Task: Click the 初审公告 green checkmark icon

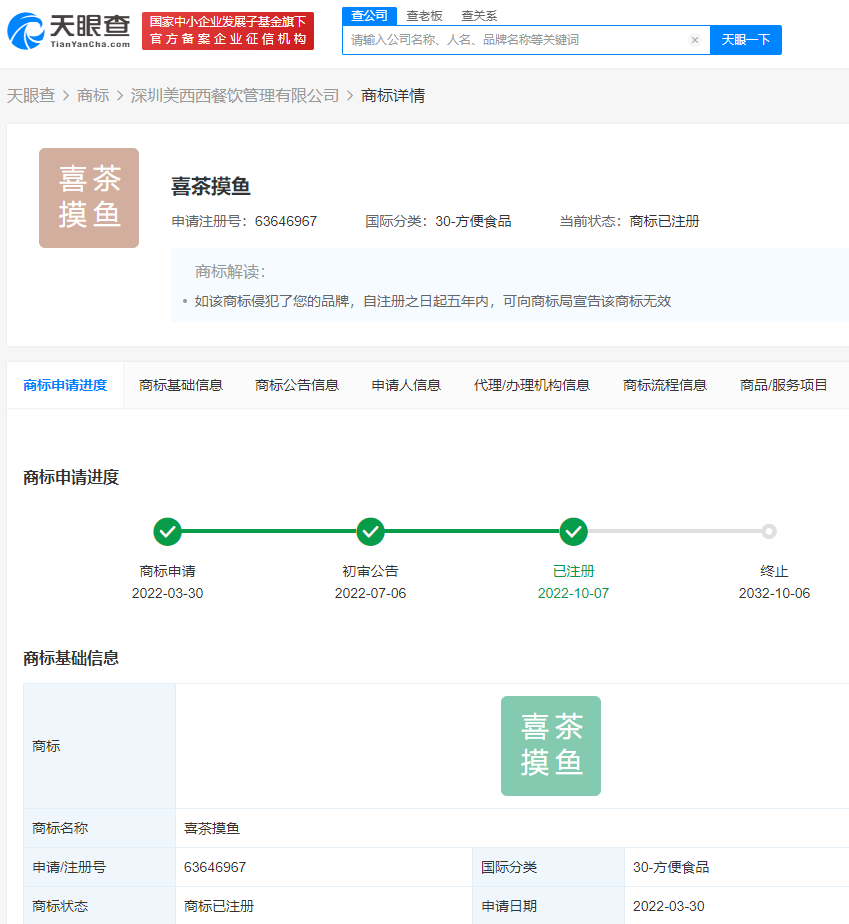Action: [370, 531]
